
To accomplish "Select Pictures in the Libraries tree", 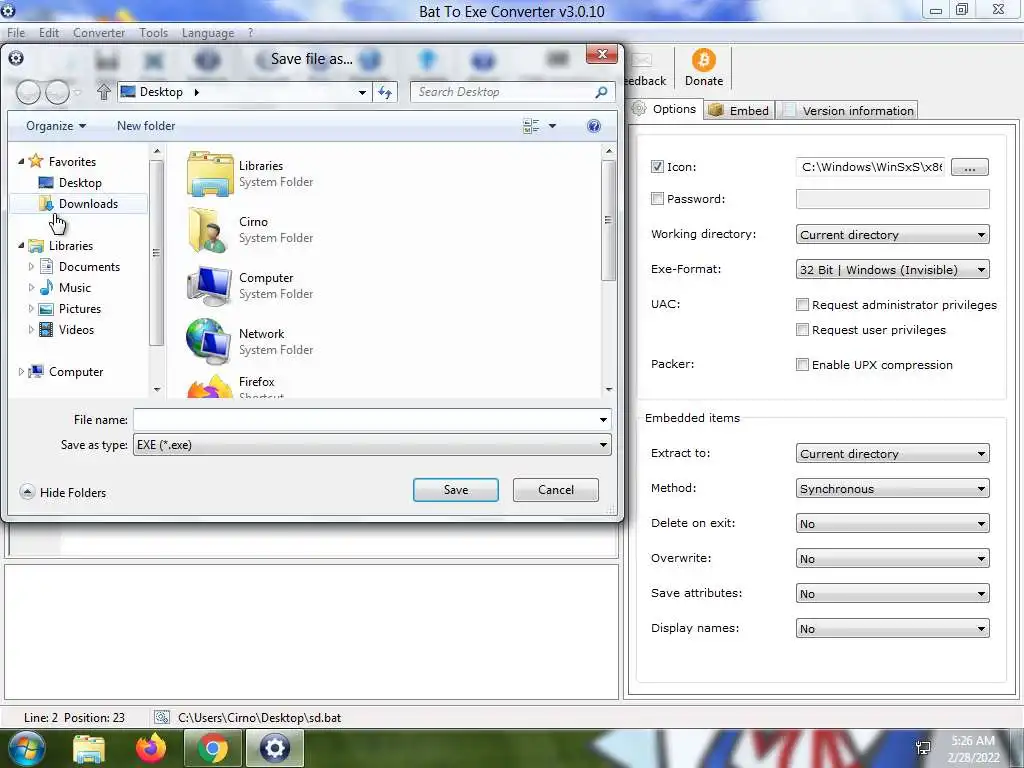I will pos(80,309).
